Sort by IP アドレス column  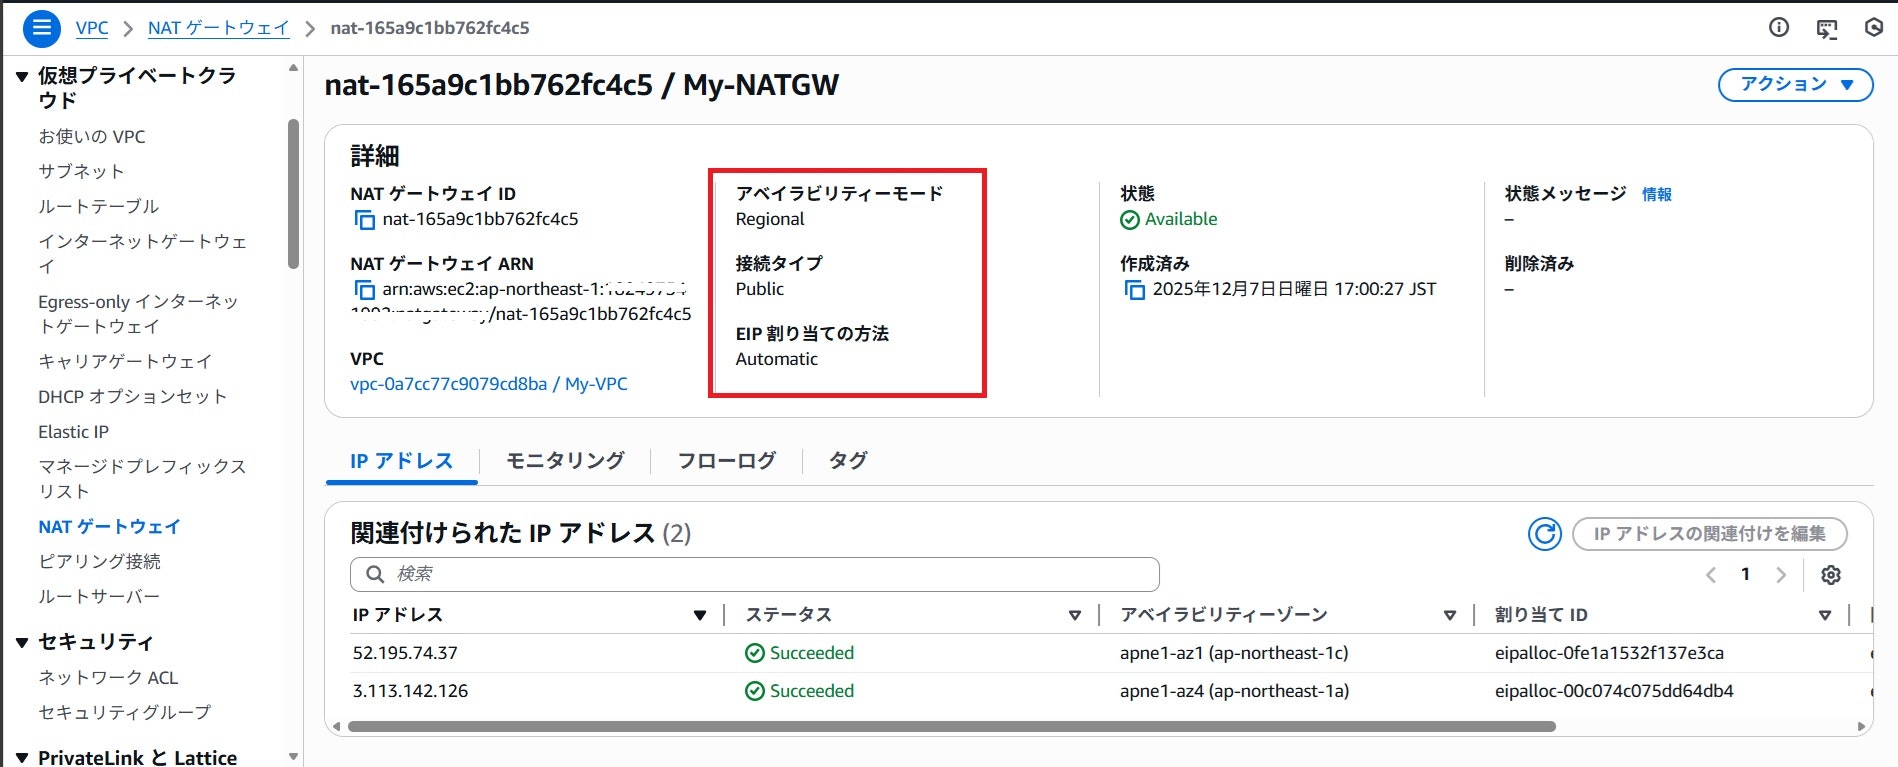click(700, 615)
